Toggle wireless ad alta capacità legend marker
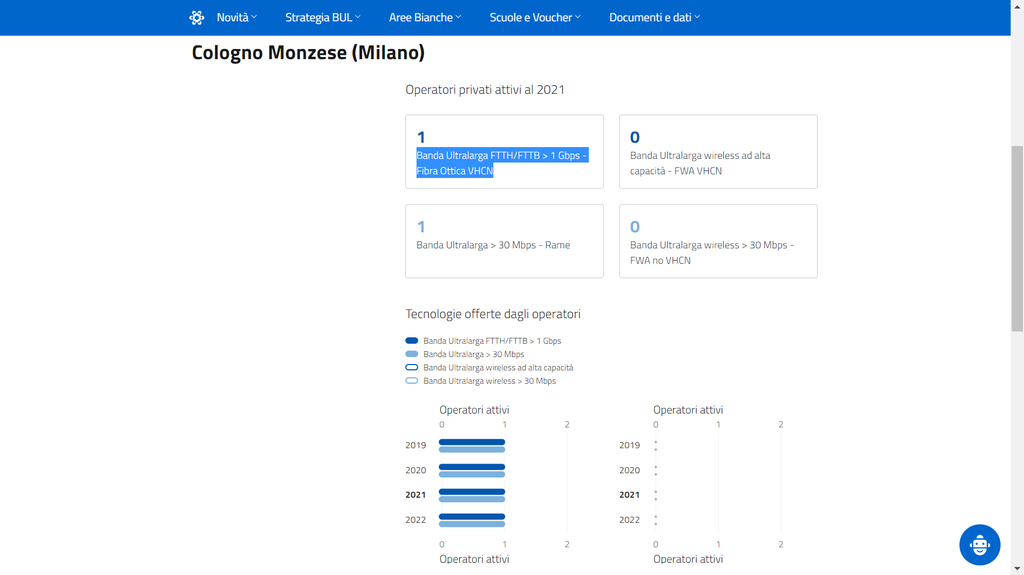 click(412, 367)
